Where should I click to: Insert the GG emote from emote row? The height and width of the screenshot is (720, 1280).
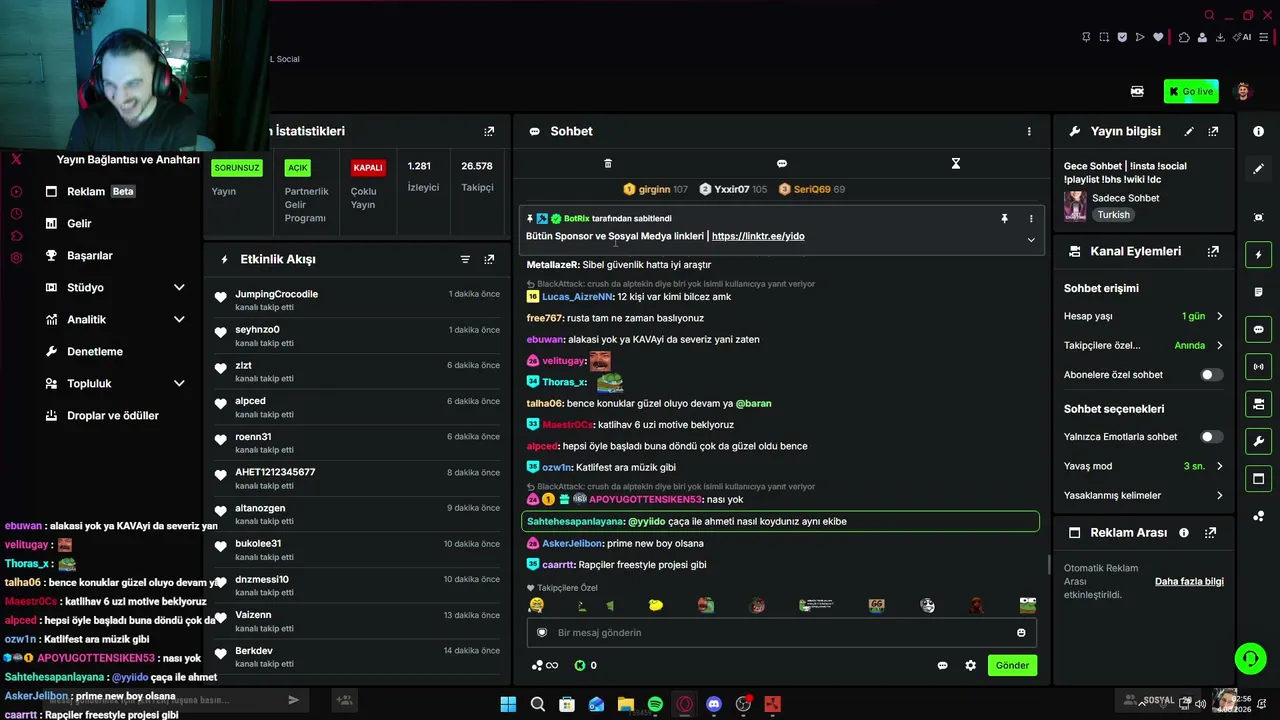point(877,605)
